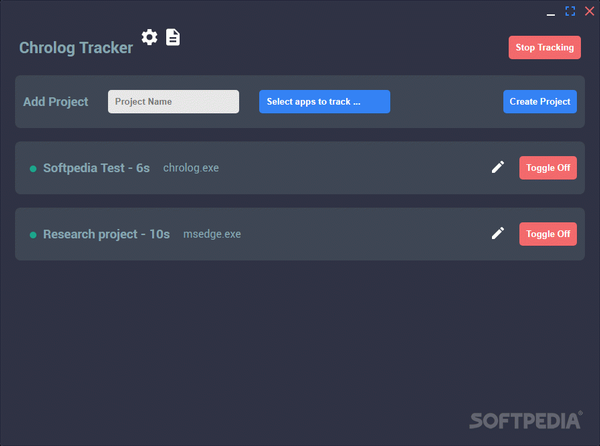Toggle Off the Research project
Image resolution: width=600 pixels, height=446 pixels.
pos(548,234)
